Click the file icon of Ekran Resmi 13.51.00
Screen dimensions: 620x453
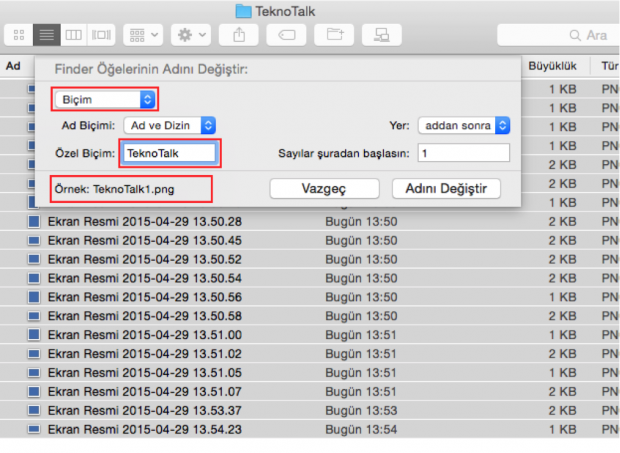(34, 335)
